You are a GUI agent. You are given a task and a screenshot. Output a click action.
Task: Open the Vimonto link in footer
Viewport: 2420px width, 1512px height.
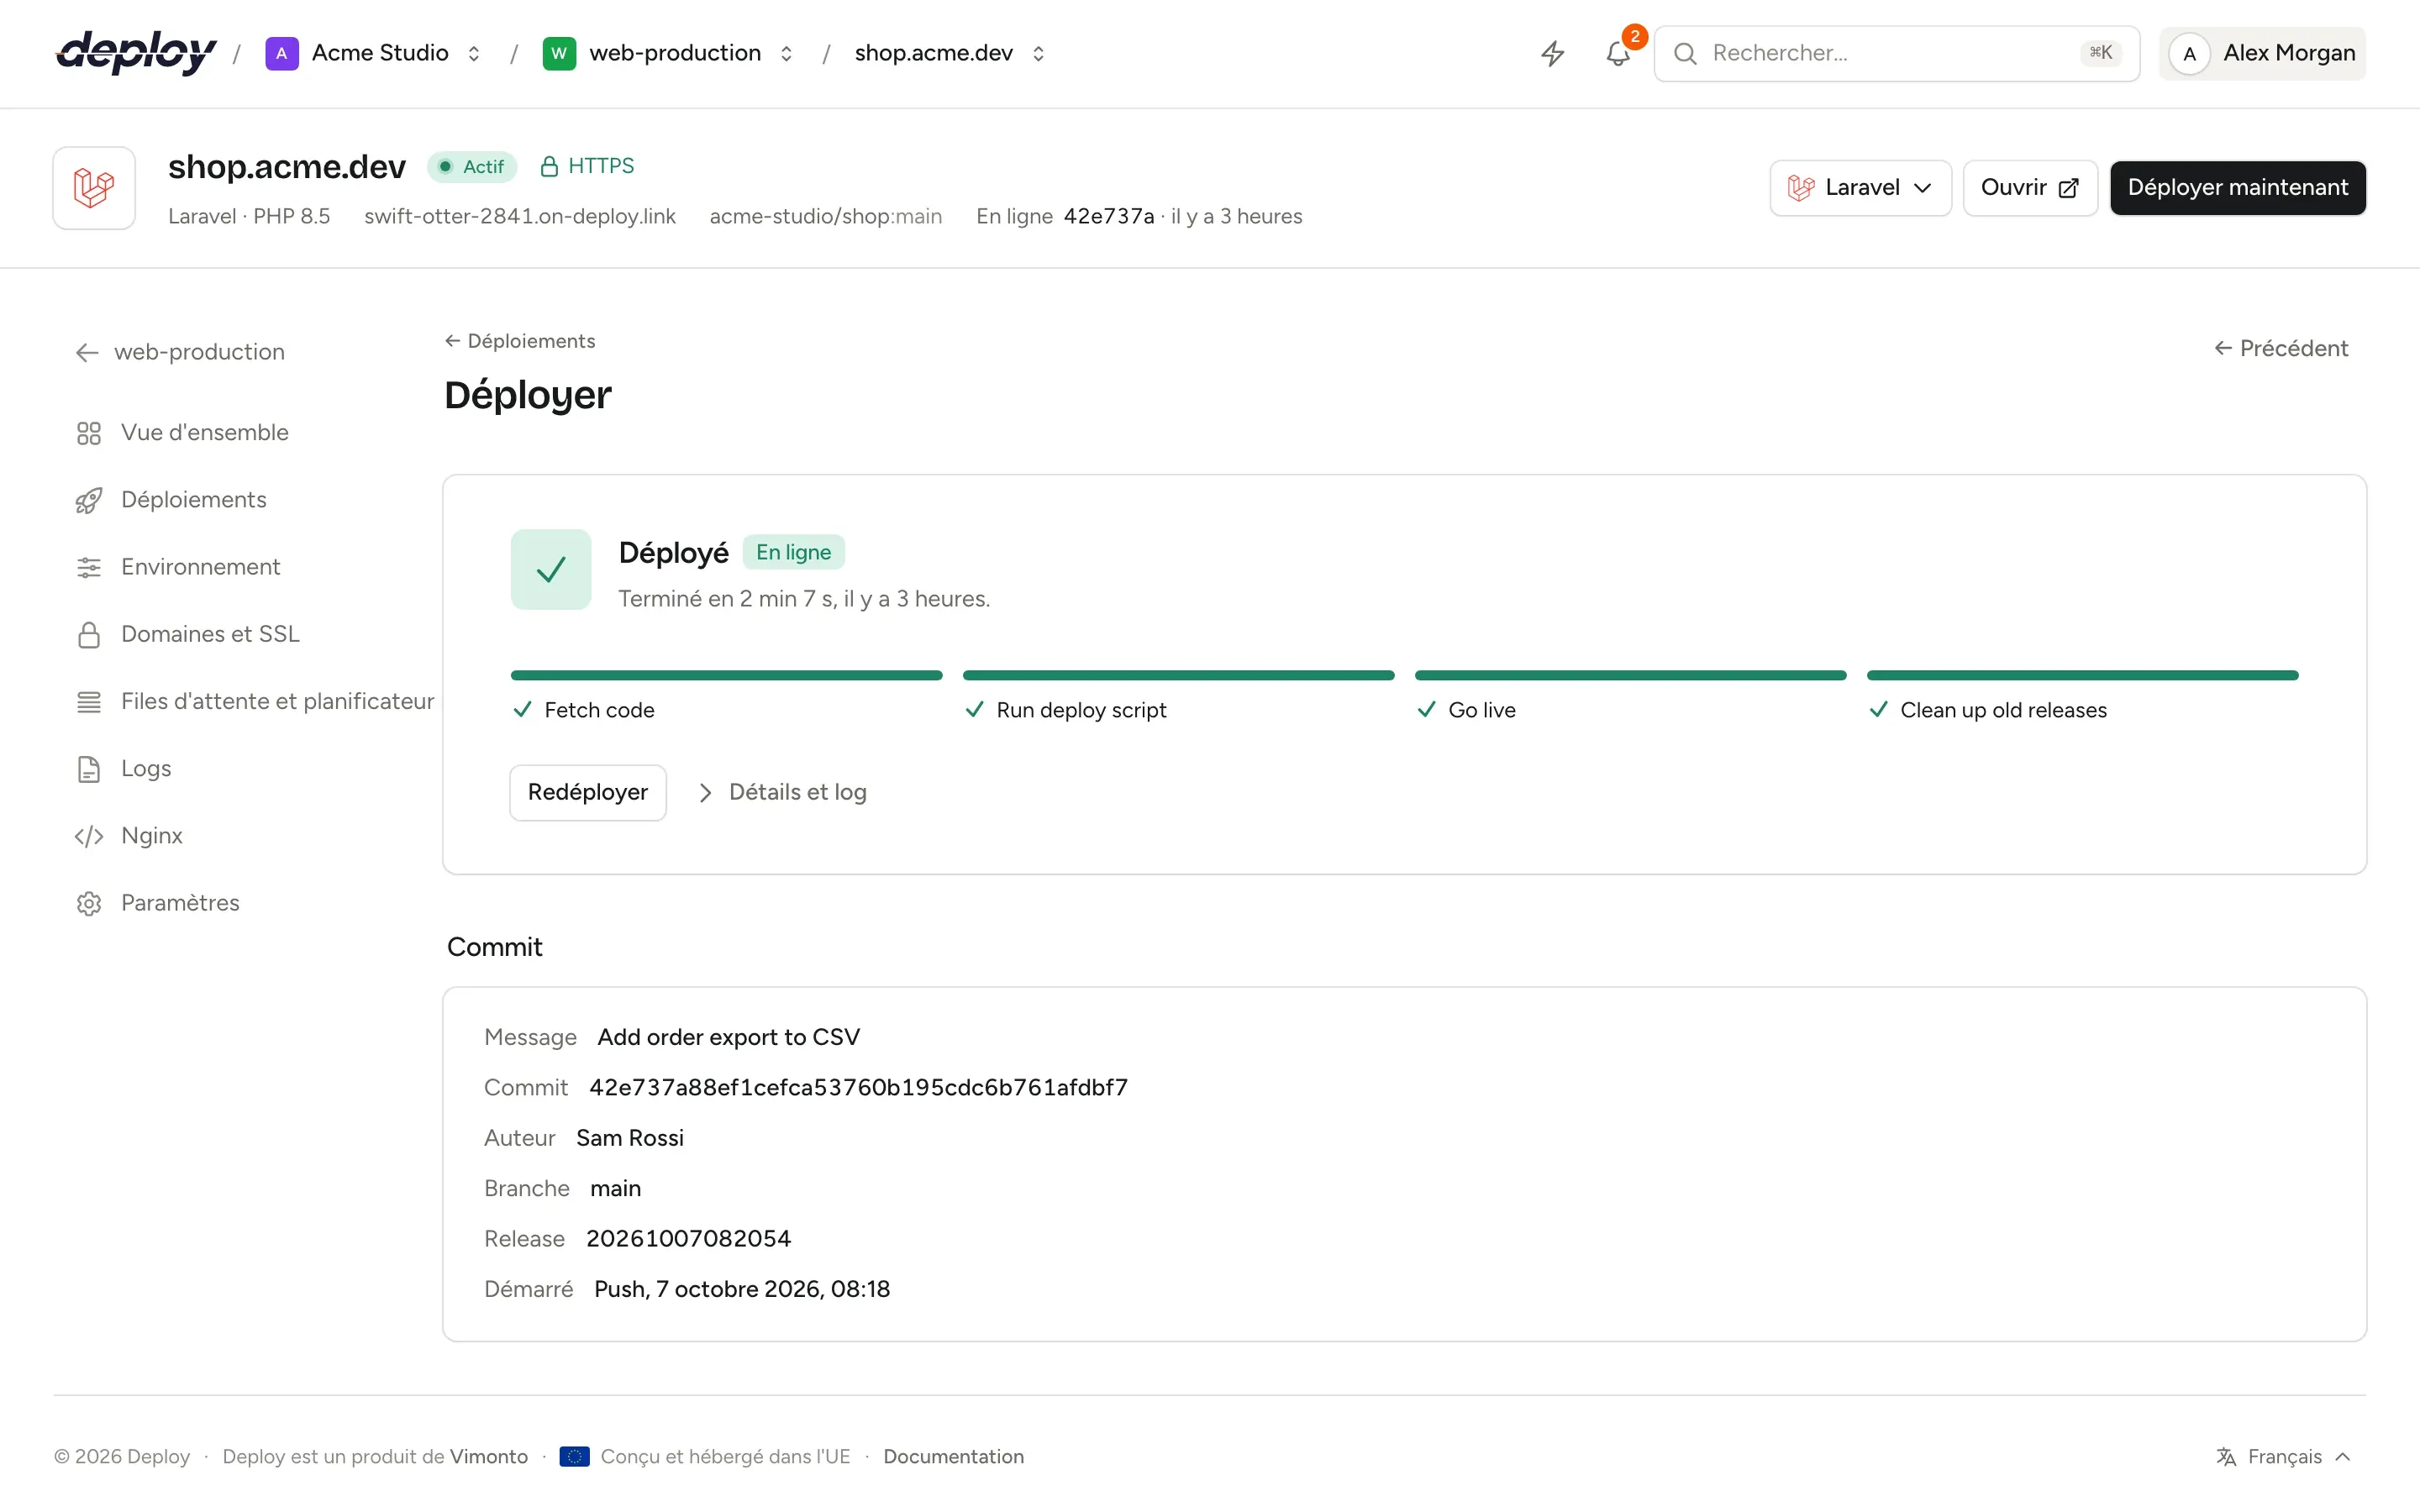tap(489, 1456)
